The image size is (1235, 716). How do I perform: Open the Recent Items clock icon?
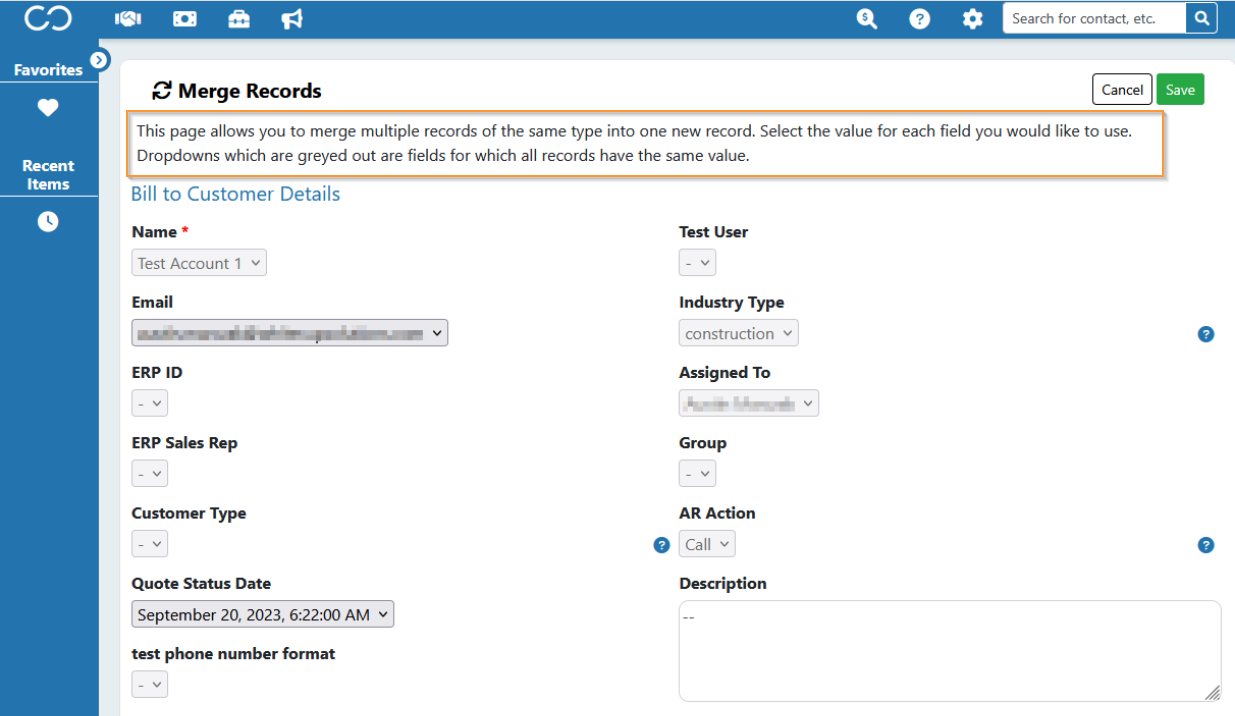[x=48, y=221]
